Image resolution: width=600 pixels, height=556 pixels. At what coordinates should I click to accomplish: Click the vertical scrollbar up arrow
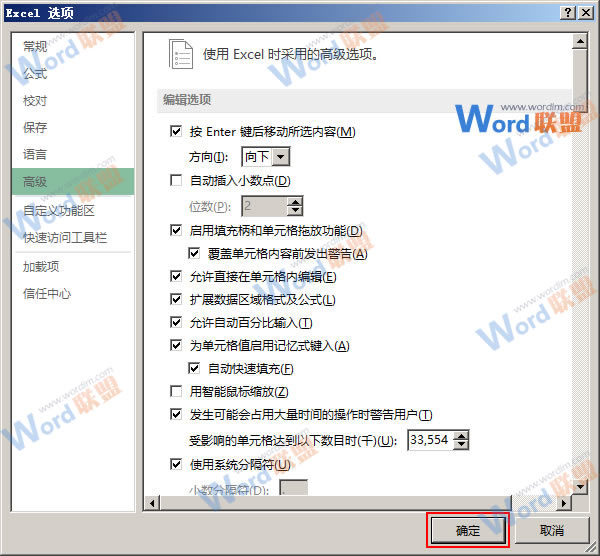[x=580, y=41]
